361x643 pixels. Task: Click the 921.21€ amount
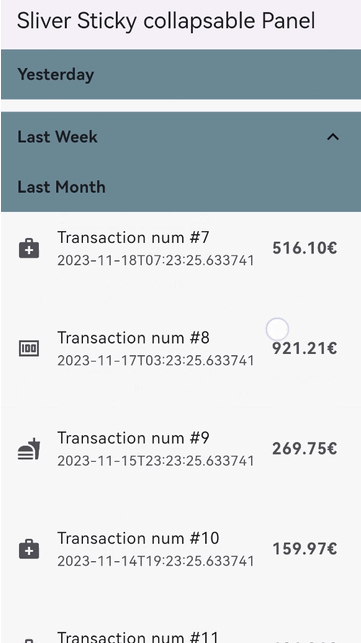304,348
